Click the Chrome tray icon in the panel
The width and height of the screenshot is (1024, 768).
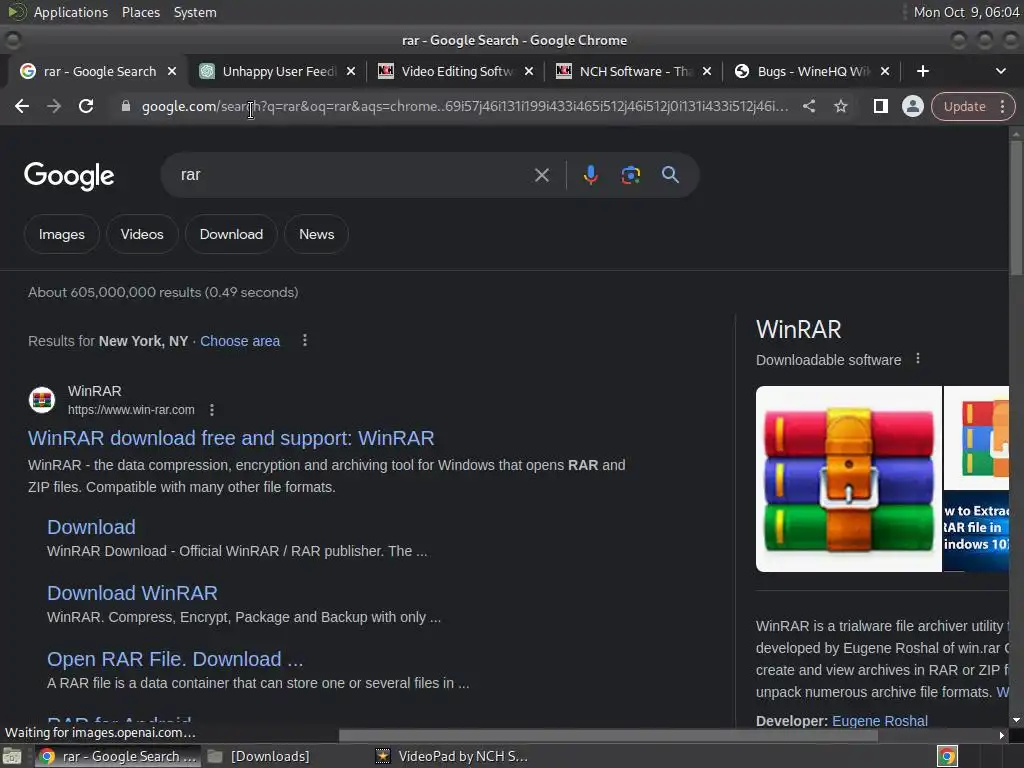946,756
